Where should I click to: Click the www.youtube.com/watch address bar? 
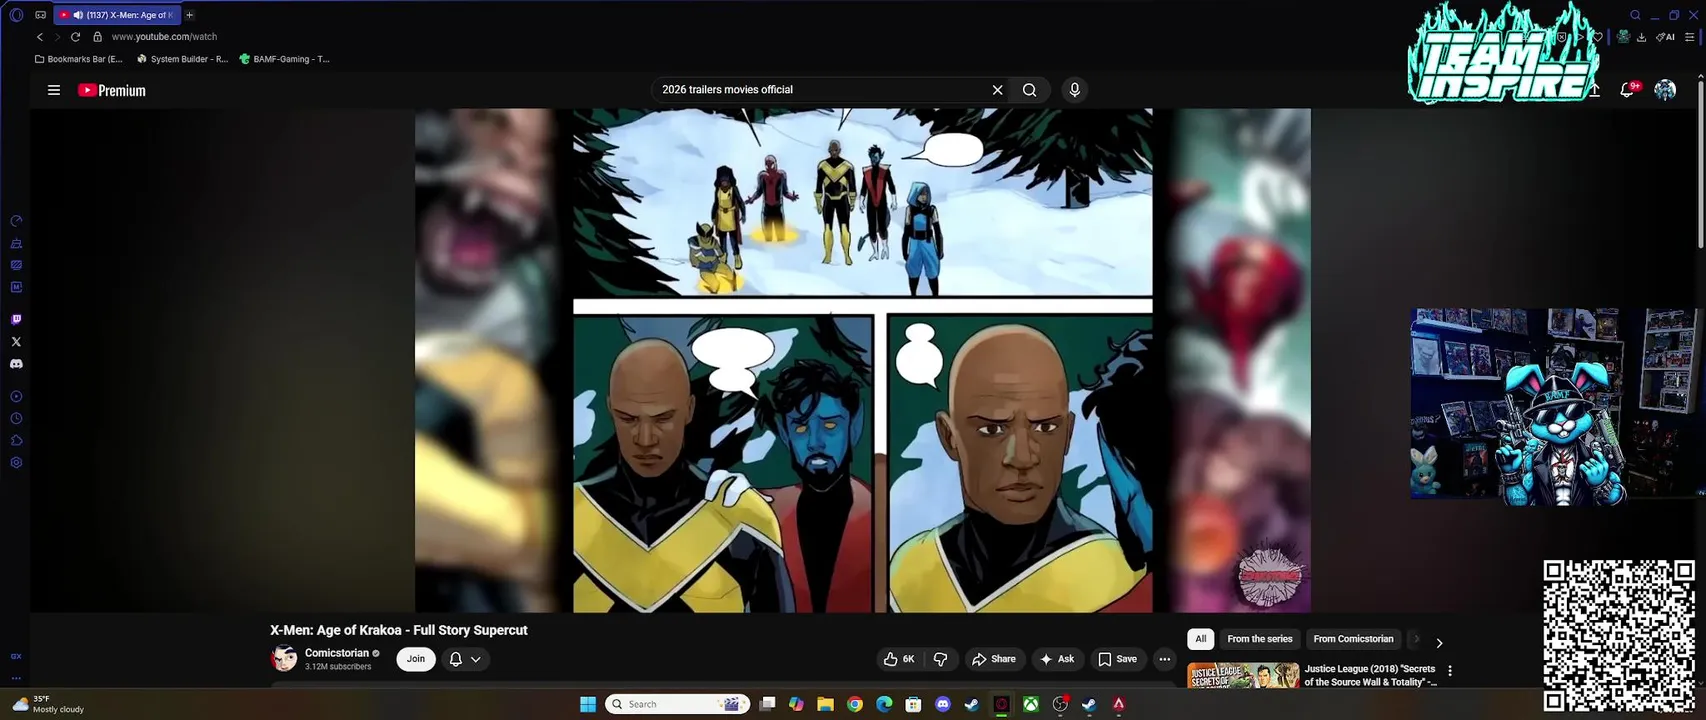click(164, 37)
